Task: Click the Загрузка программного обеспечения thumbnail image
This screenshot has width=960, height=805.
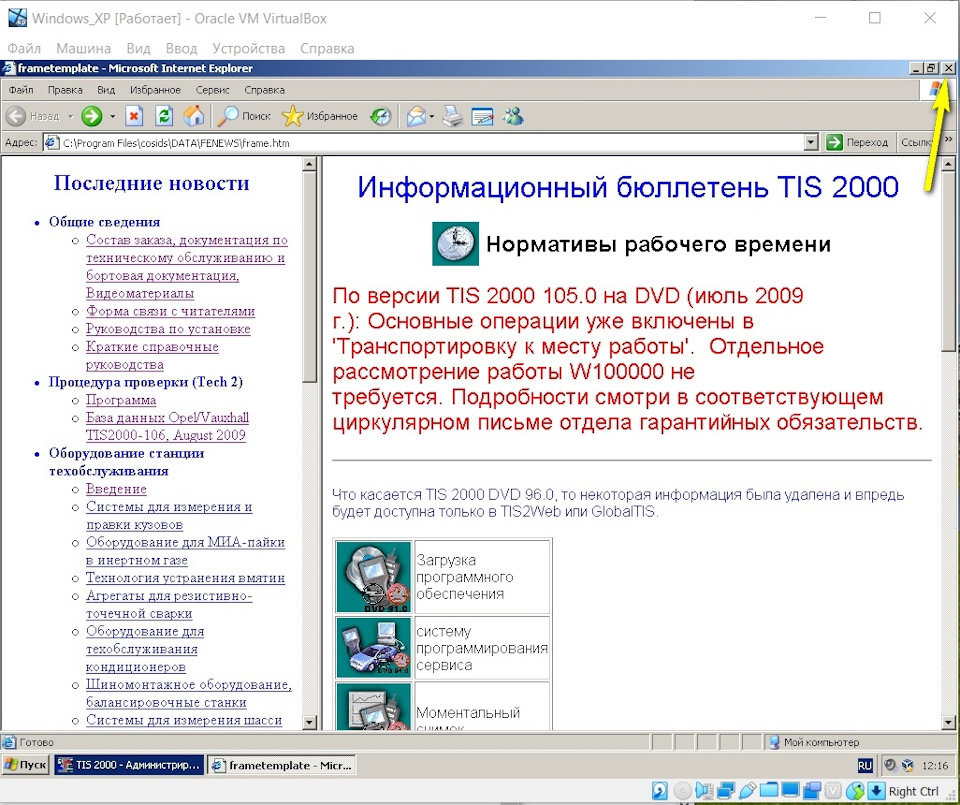Action: (x=373, y=577)
